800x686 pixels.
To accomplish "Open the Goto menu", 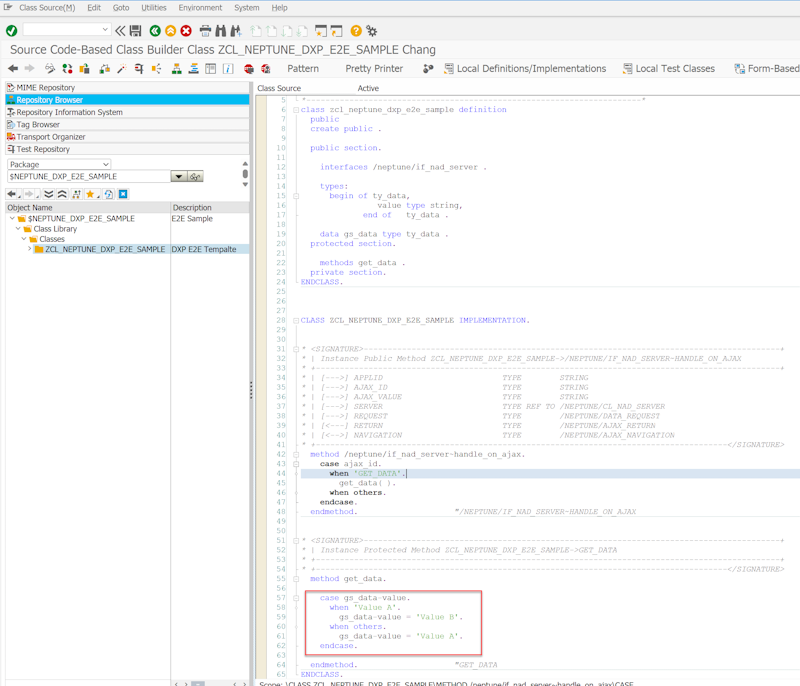I will 121,8.
